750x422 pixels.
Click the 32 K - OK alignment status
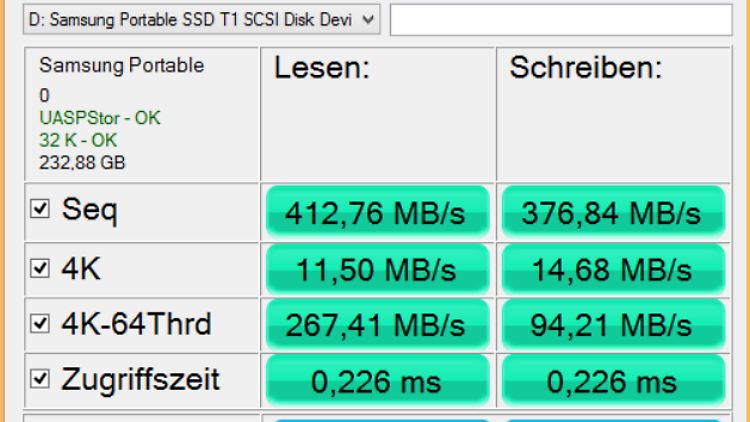(78, 140)
